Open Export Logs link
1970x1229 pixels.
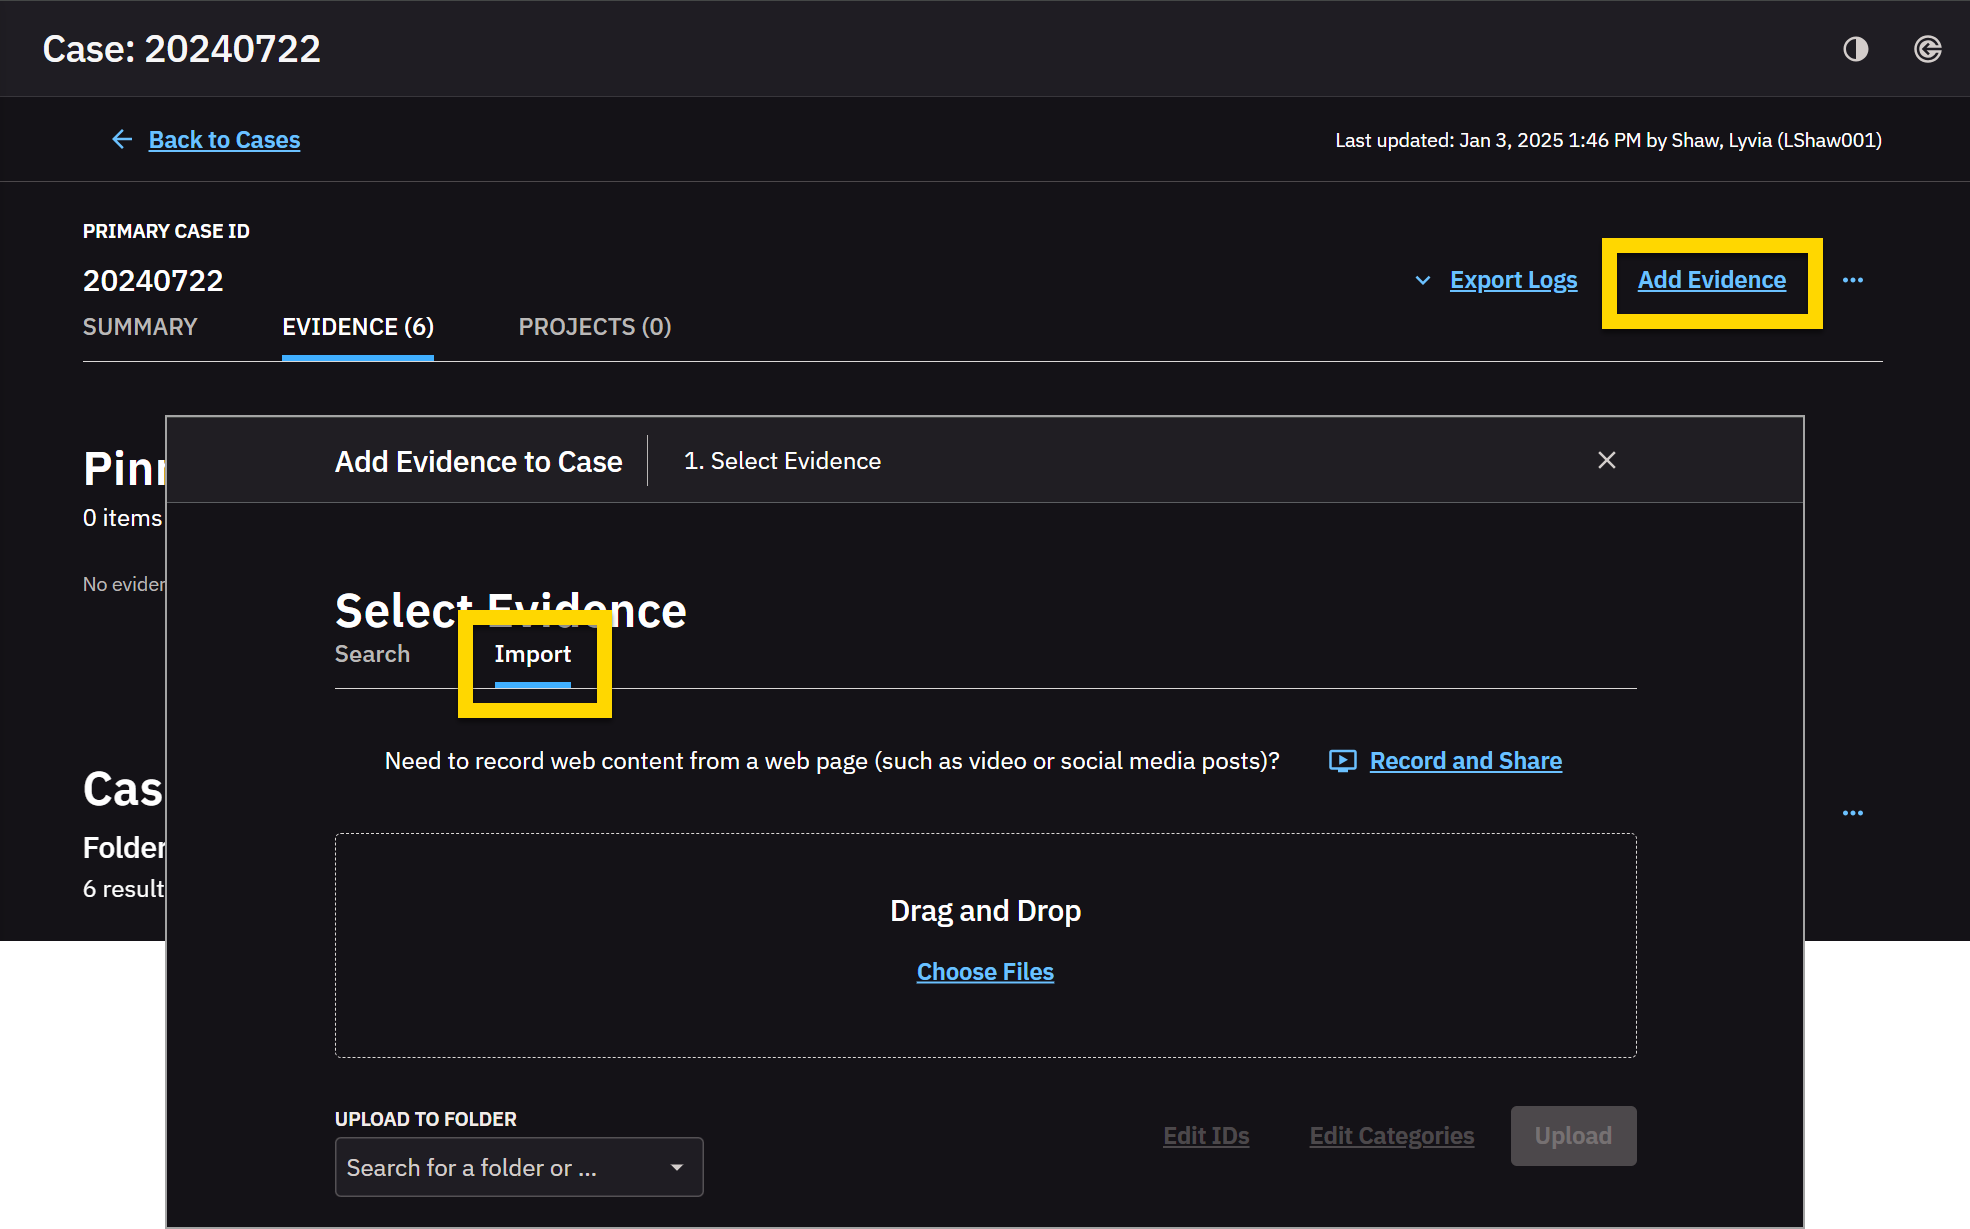click(x=1513, y=280)
